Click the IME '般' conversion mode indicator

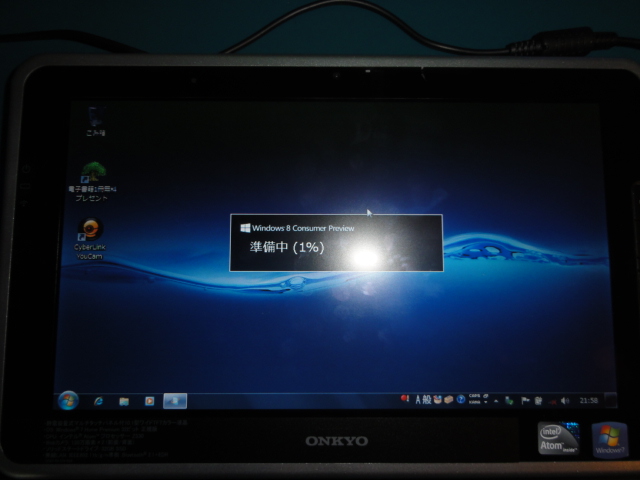427,399
